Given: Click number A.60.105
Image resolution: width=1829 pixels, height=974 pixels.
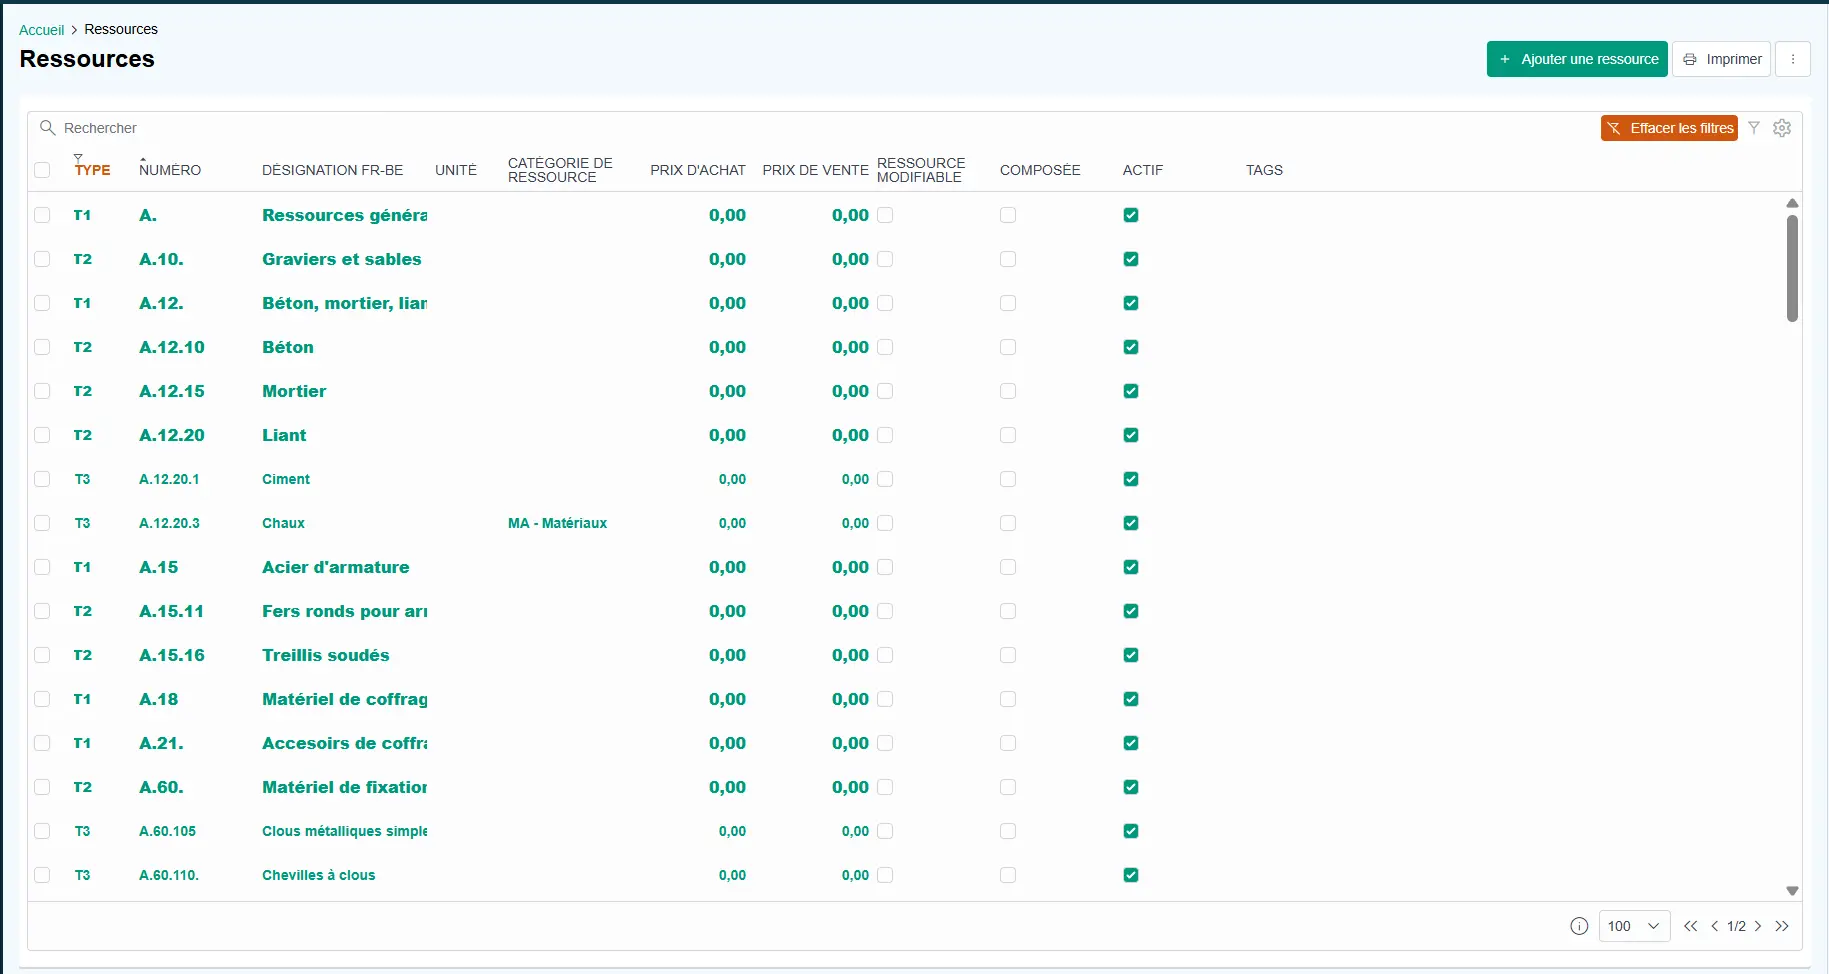Looking at the screenshot, I should click(168, 831).
